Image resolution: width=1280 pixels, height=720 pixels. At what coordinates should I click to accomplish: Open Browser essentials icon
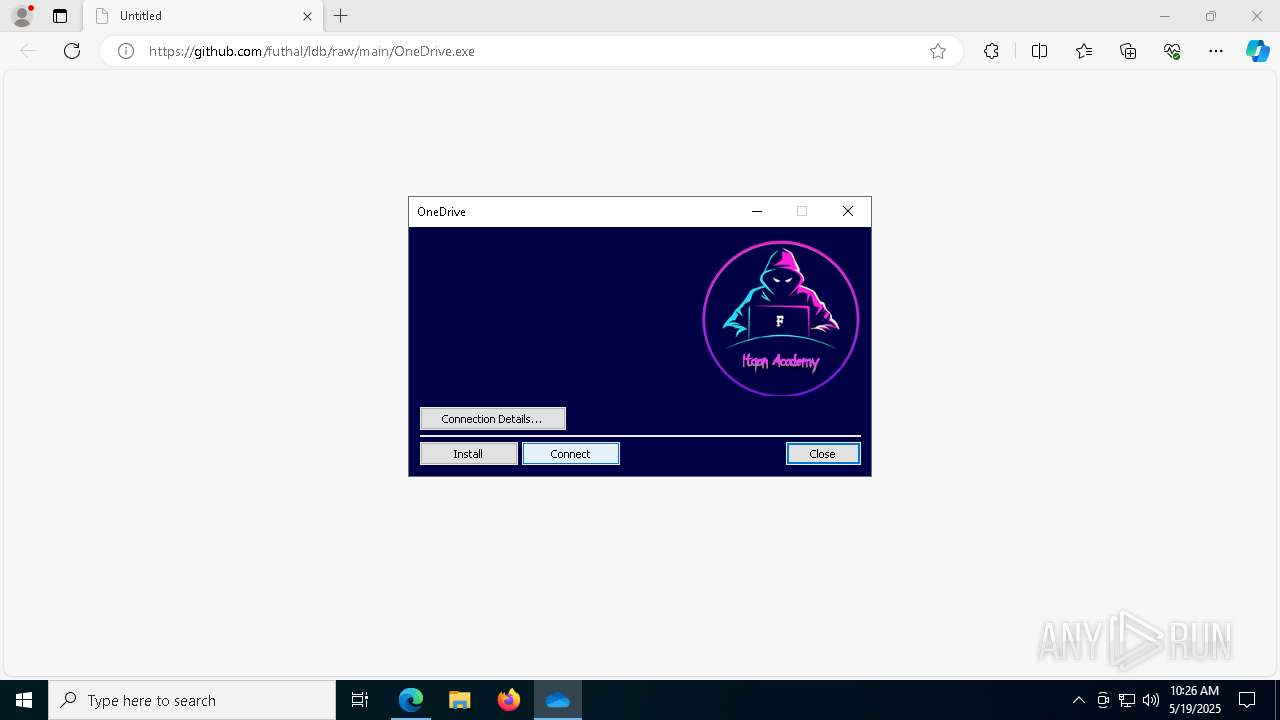click(x=1172, y=51)
